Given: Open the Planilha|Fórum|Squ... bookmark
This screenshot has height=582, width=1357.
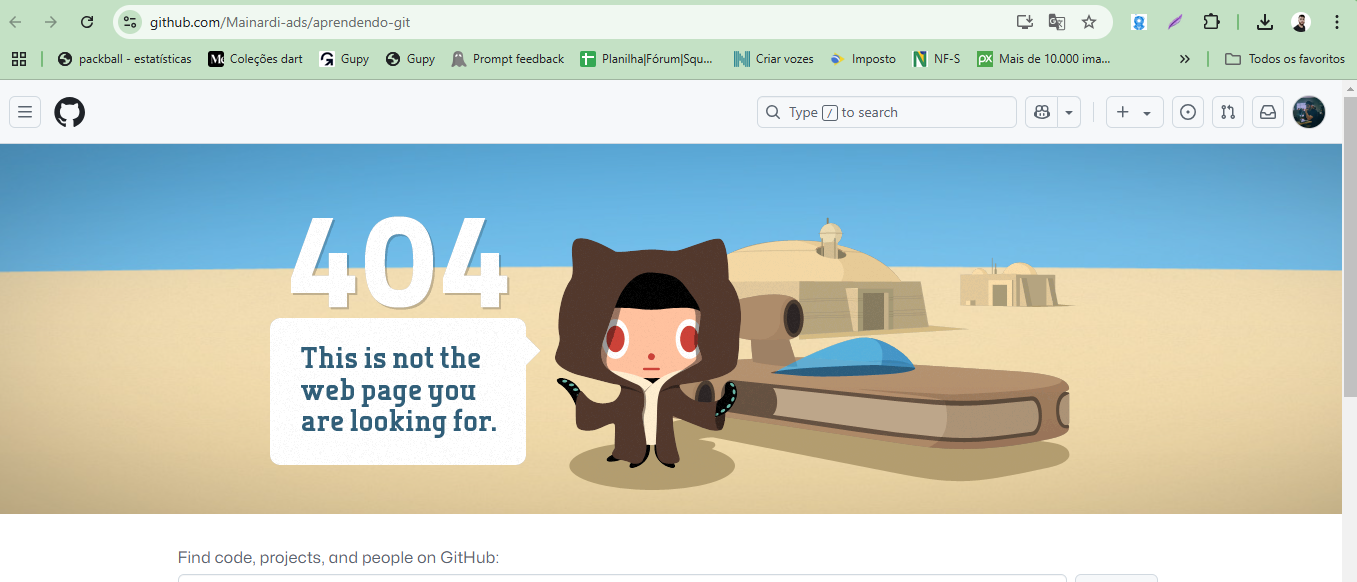Looking at the screenshot, I should click(x=648, y=59).
